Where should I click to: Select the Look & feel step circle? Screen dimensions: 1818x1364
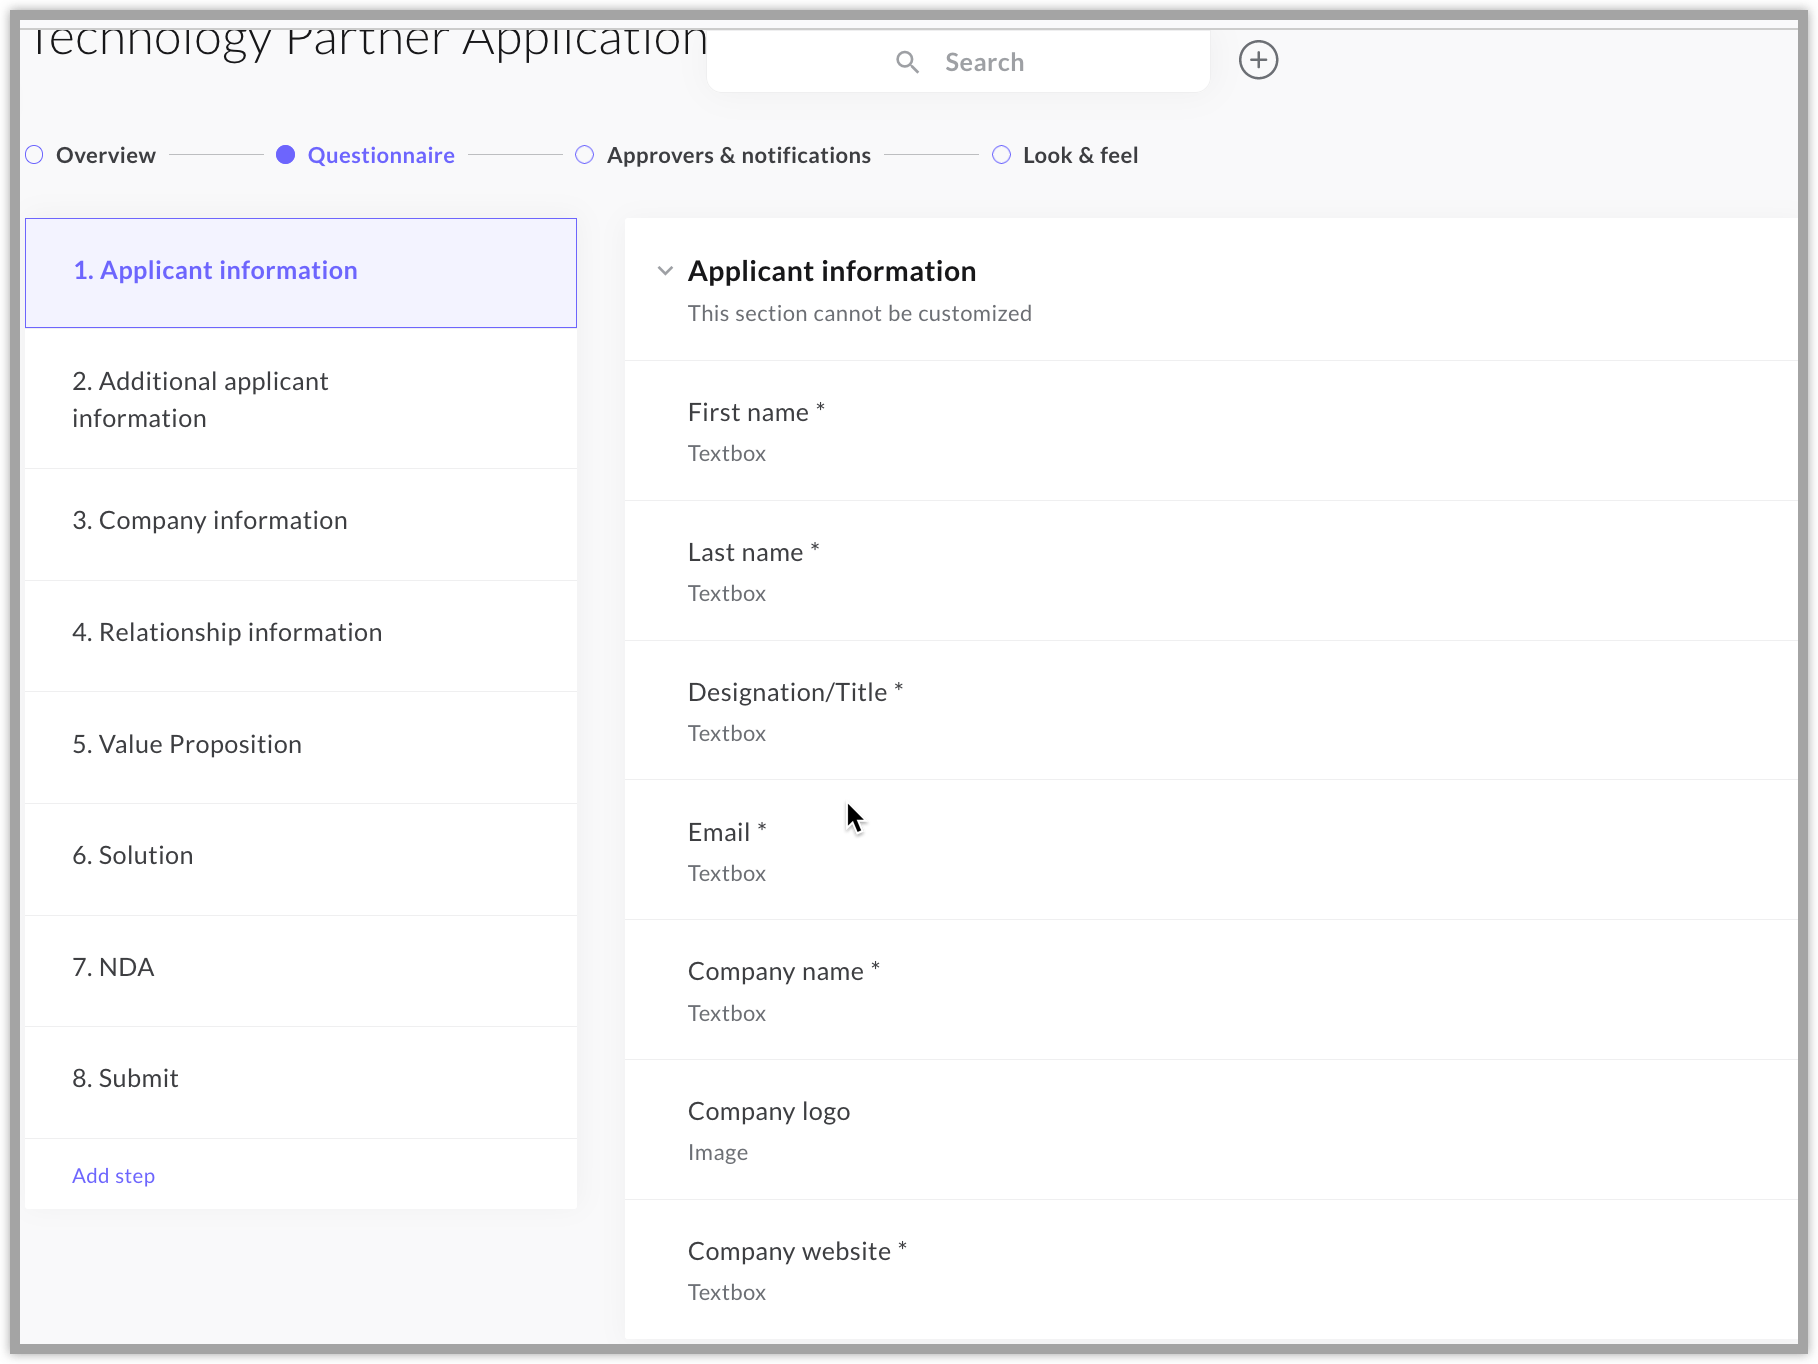click(x=1001, y=155)
